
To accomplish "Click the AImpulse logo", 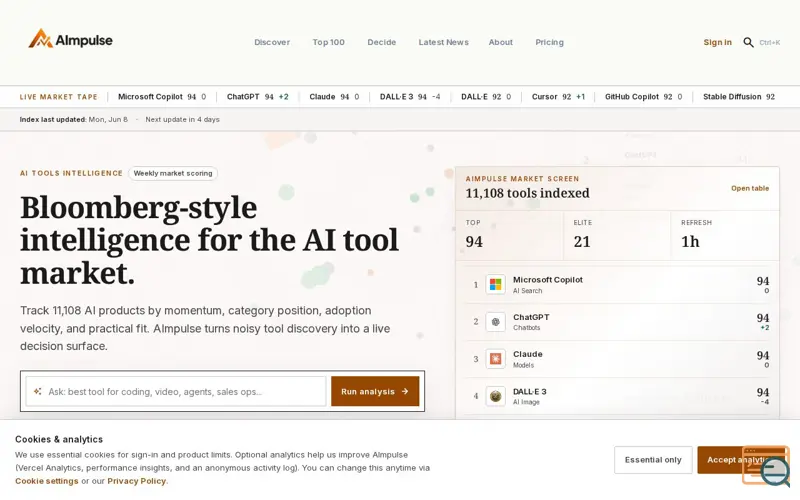I will [x=70, y=39].
